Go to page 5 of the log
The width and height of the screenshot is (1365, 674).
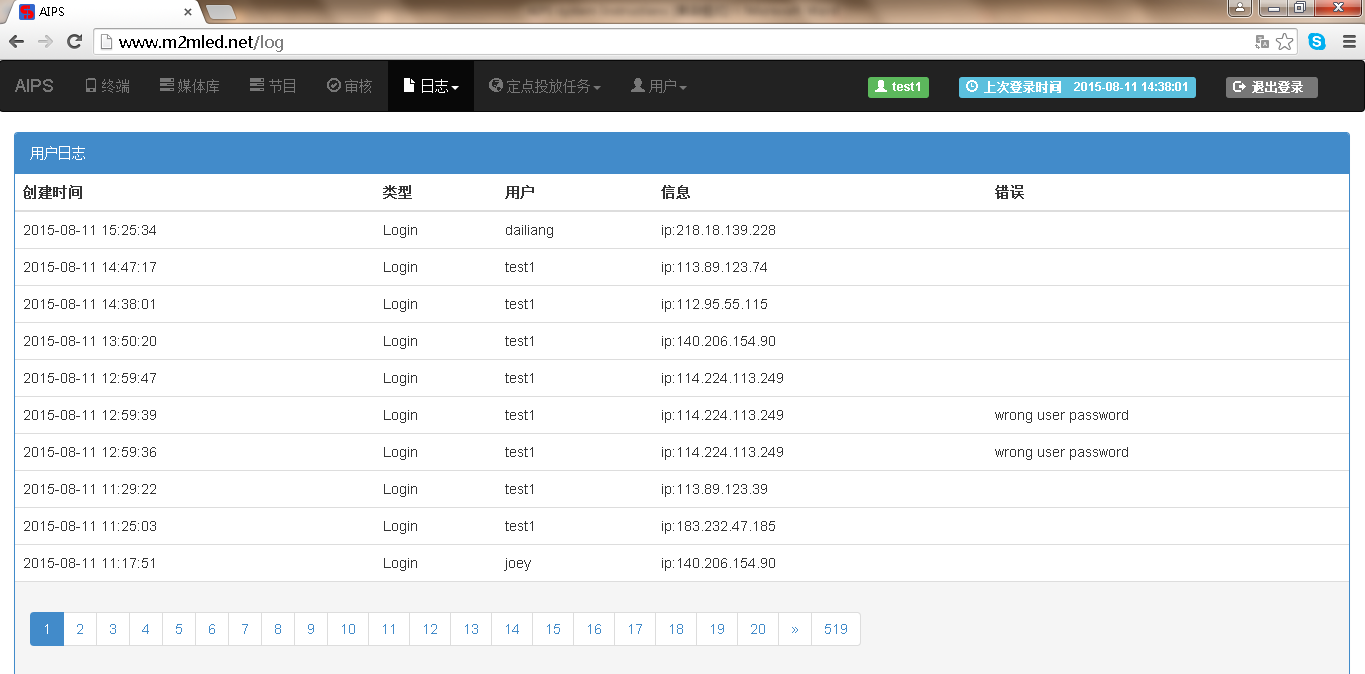tap(179, 629)
